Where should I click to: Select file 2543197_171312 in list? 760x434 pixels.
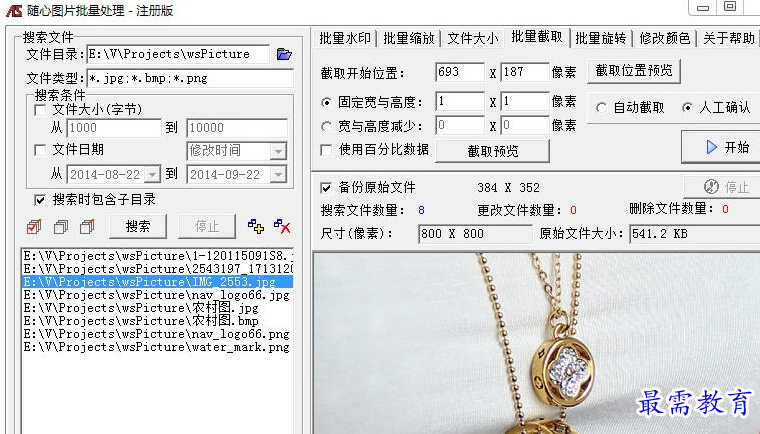[x=158, y=269]
